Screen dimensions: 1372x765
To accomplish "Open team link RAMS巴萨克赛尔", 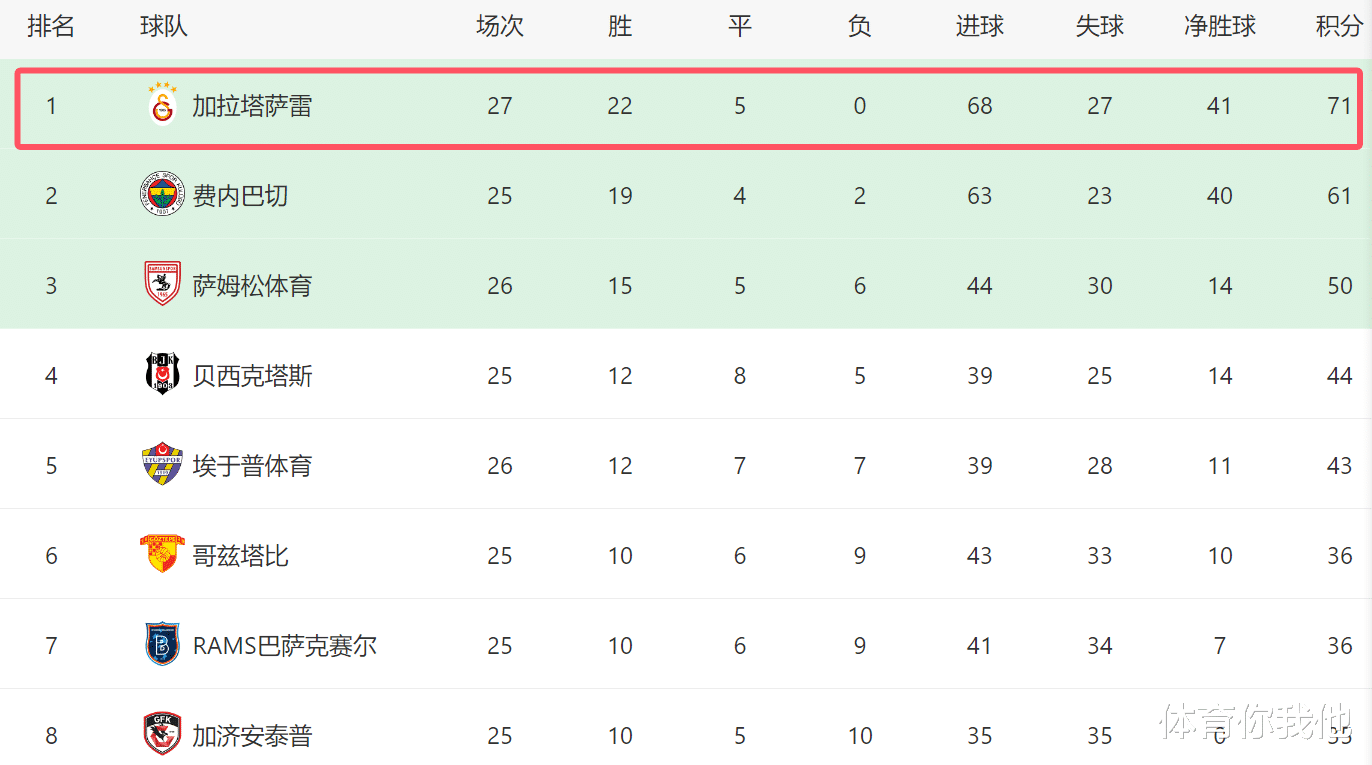I will click(285, 646).
